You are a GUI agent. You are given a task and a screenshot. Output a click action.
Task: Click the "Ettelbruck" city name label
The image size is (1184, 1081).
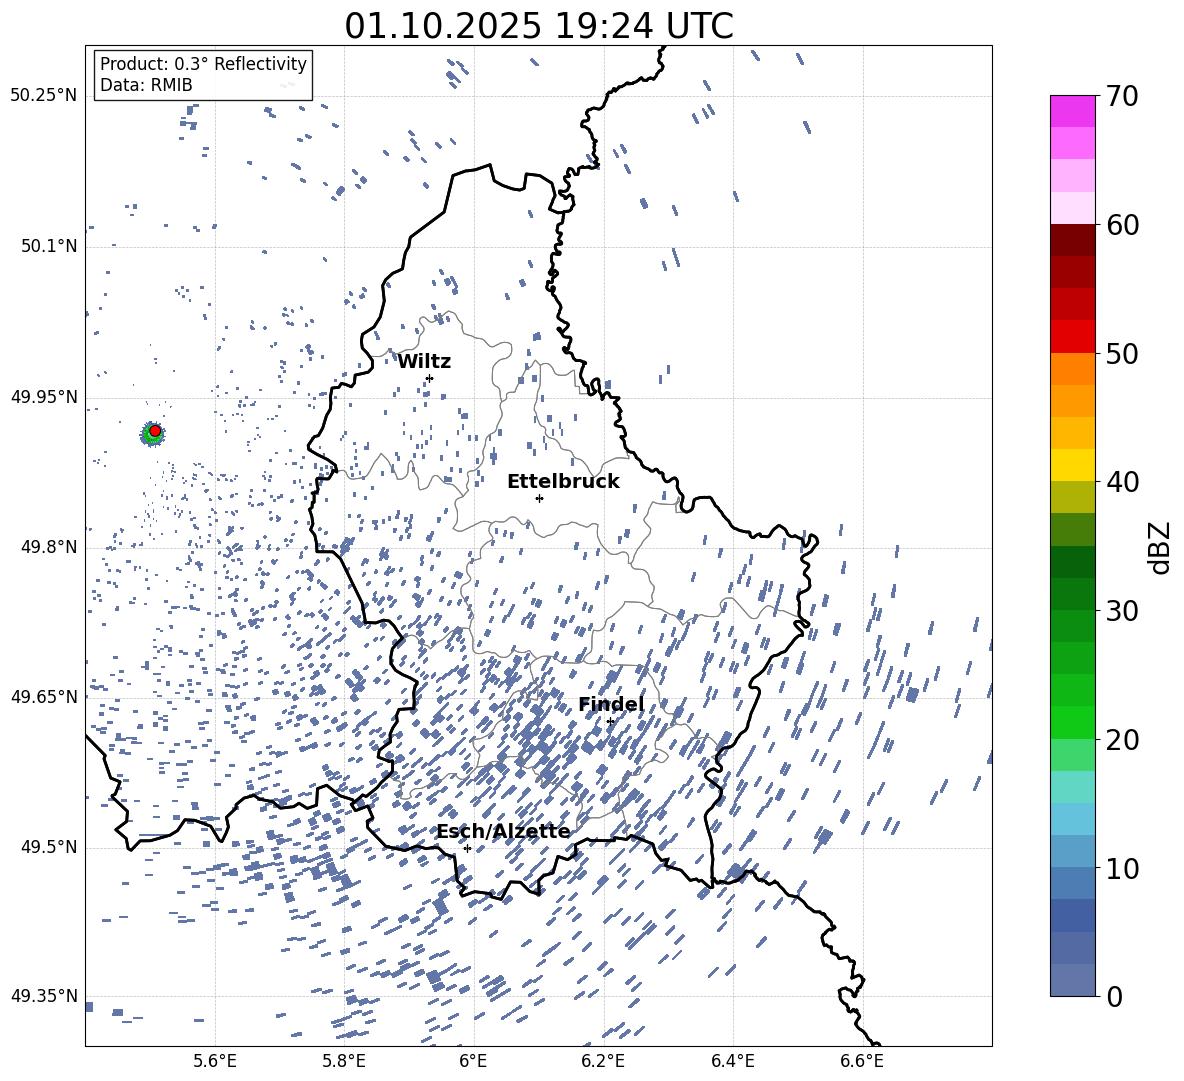pyautogui.click(x=563, y=481)
